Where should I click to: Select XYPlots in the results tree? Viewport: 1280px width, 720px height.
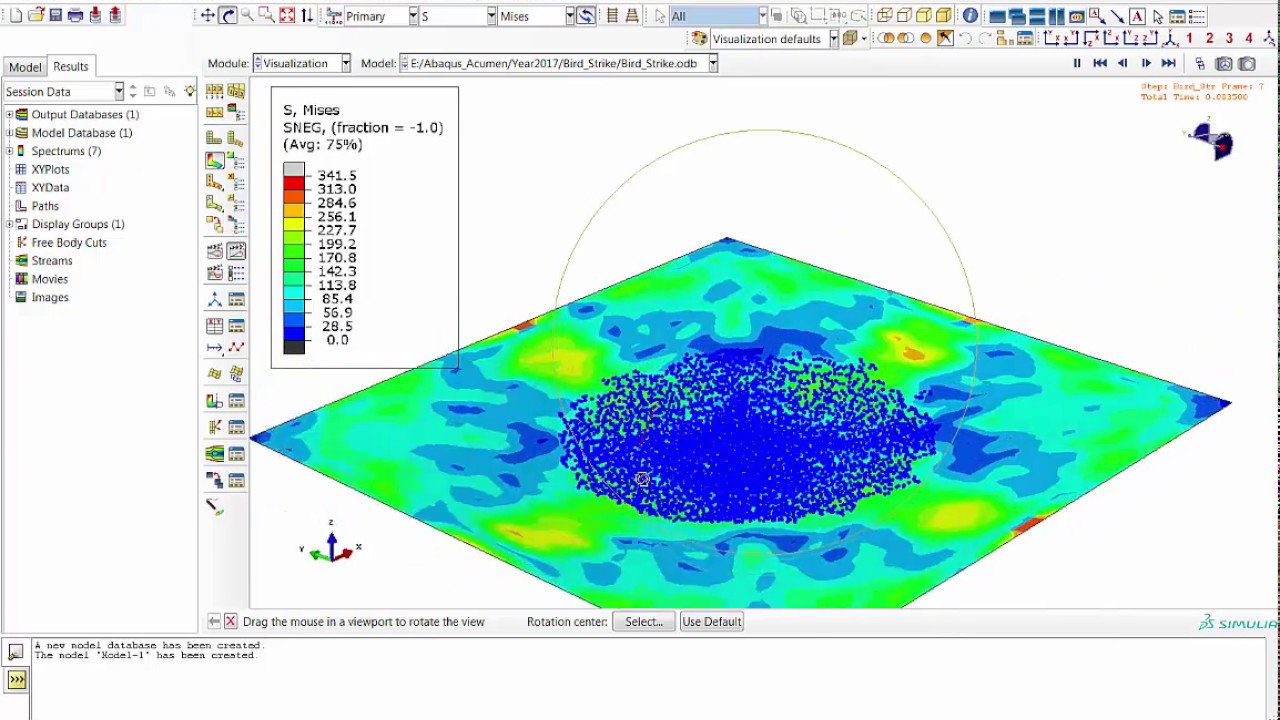[50, 170]
